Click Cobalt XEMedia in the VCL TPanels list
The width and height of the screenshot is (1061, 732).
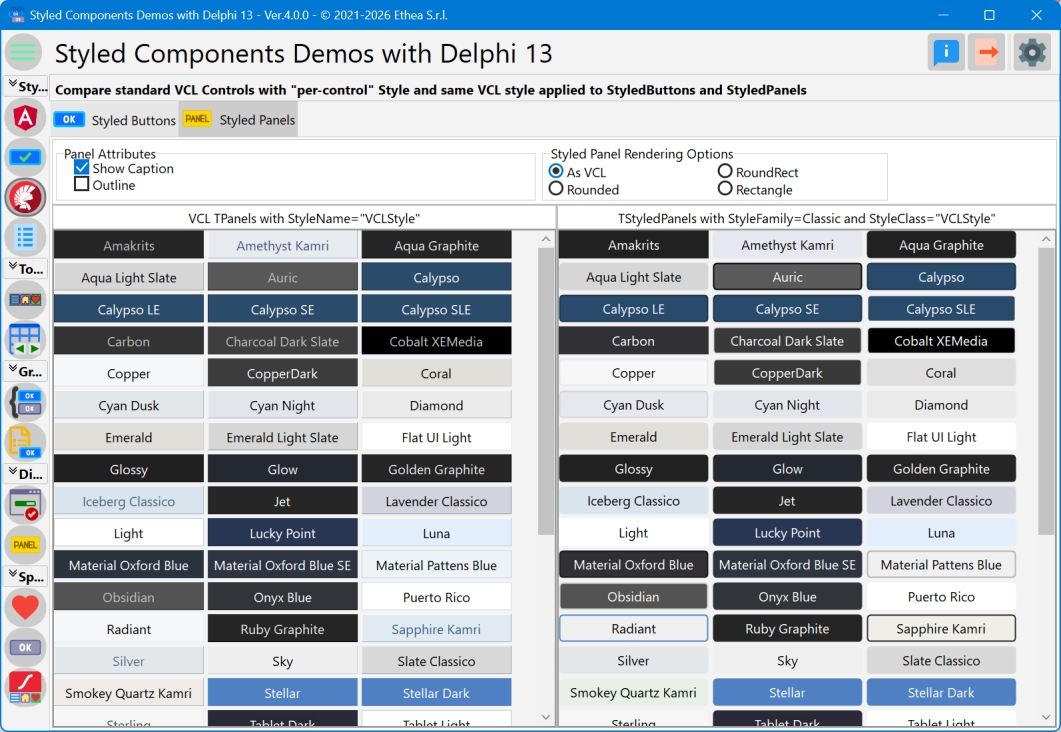coord(436,342)
